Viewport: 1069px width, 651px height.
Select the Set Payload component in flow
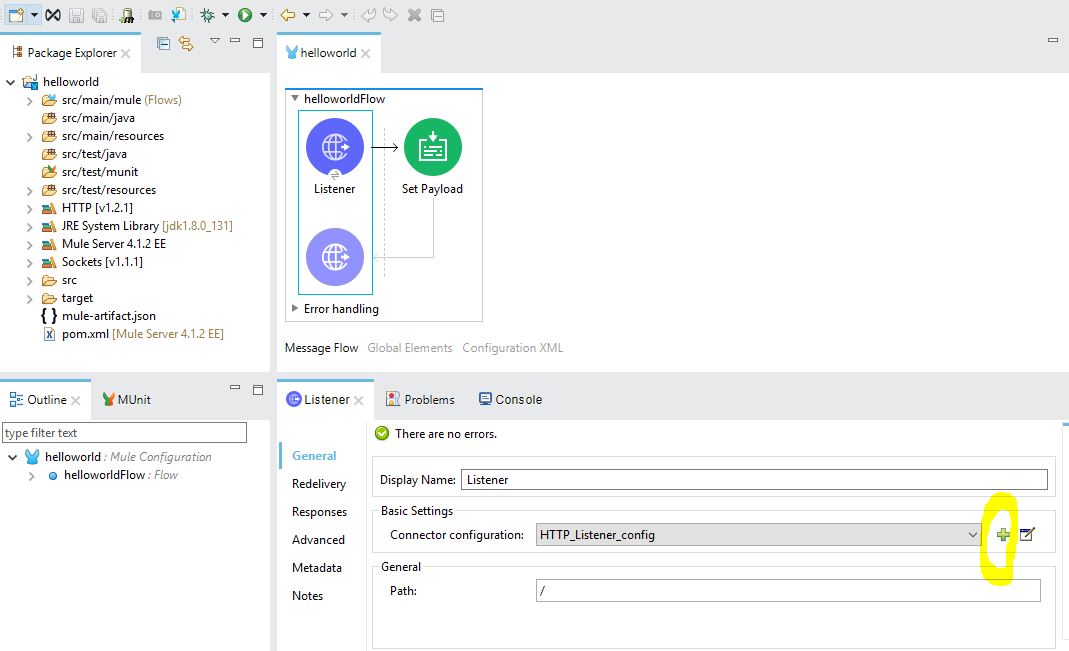[432, 148]
